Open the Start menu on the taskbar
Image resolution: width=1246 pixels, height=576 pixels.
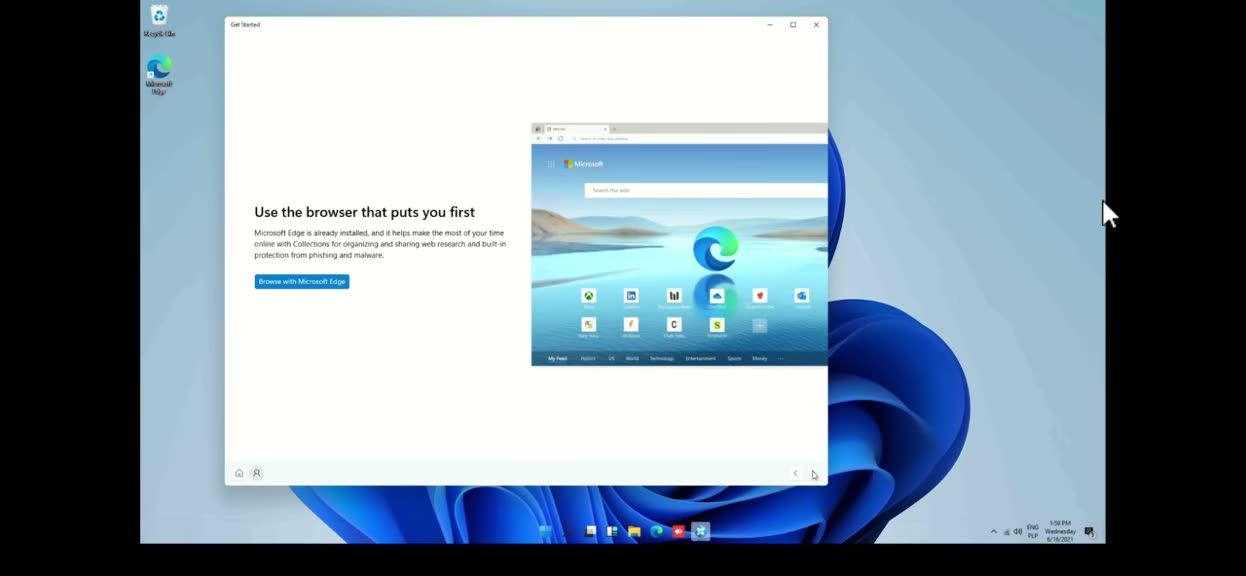pyautogui.click(x=546, y=531)
